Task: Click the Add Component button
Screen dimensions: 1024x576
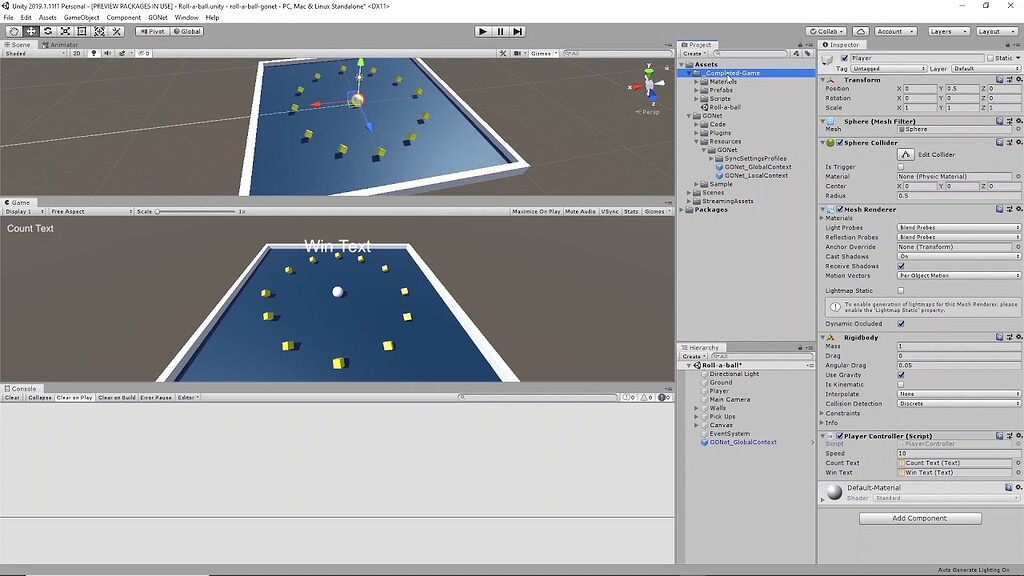Action: coord(919,518)
